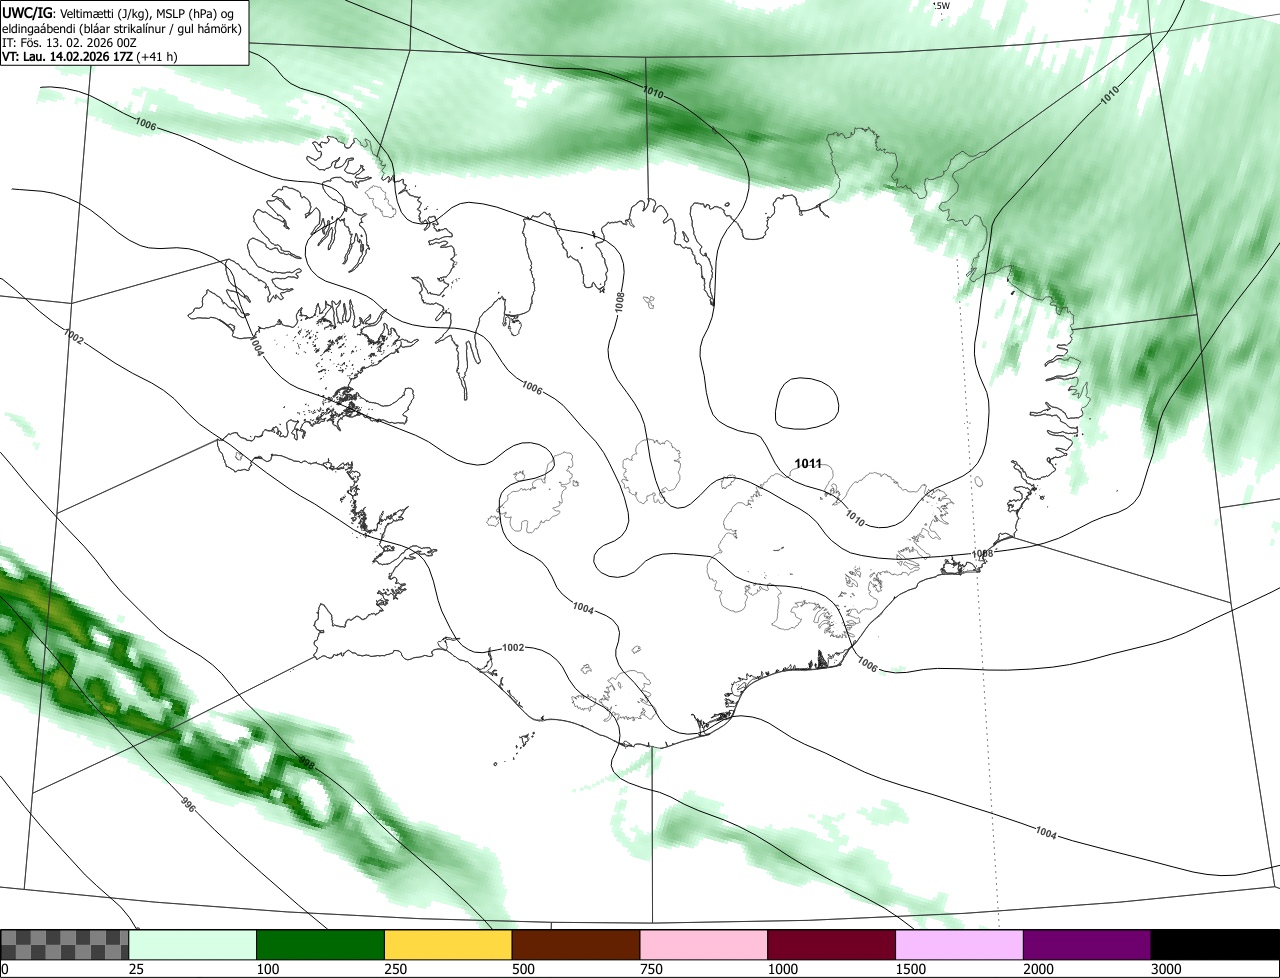Image resolution: width=1280 pixels, height=978 pixels.
Task: Click the dark purple 2000–3000 legend swatch
Action: [x=1087, y=945]
